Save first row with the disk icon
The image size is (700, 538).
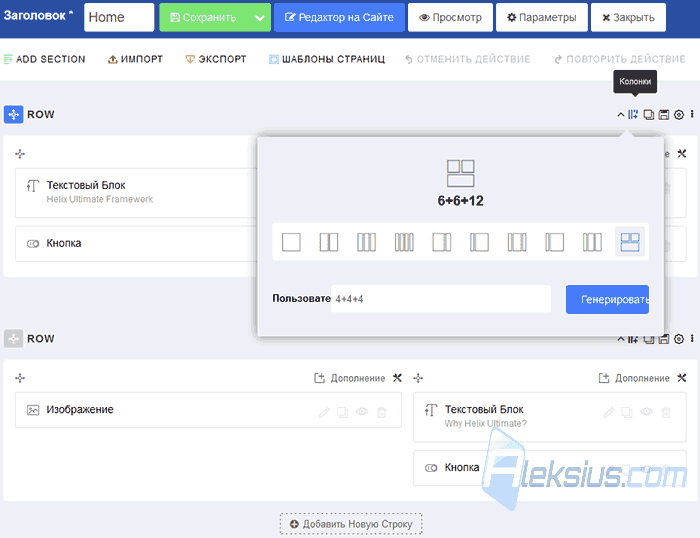(x=664, y=115)
